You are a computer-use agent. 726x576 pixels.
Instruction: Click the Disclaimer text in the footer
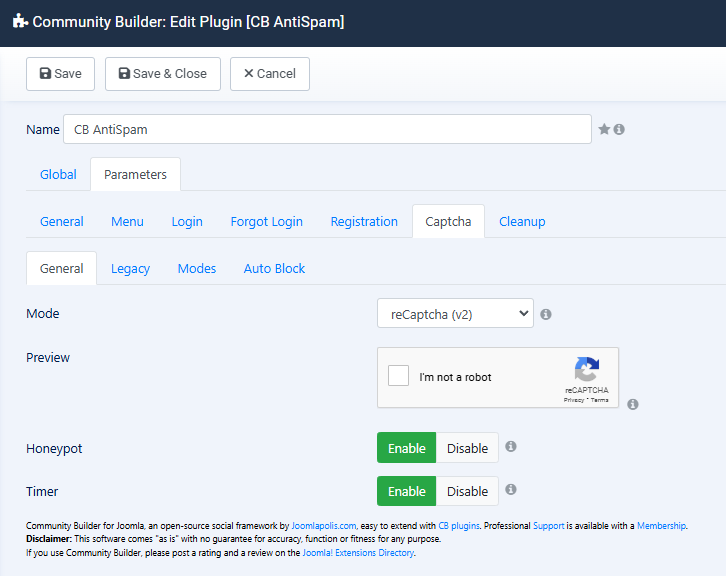233,539
